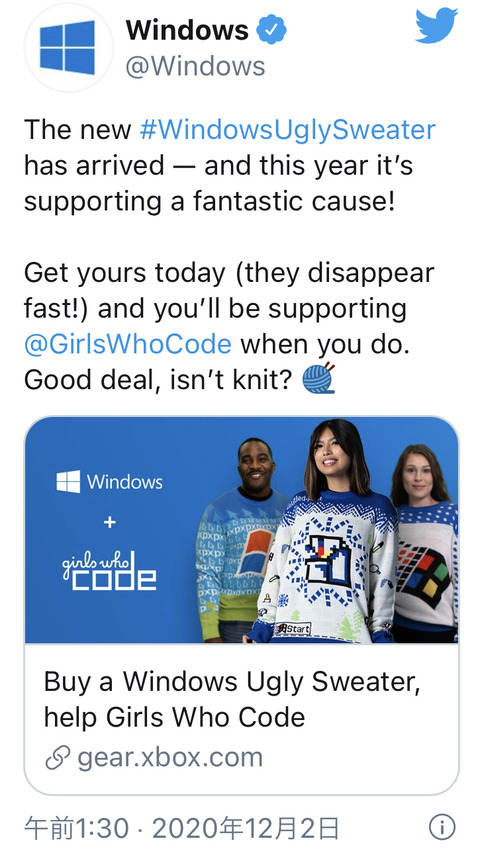Click the link chain icon
The height and width of the screenshot is (859, 480).
57,758
